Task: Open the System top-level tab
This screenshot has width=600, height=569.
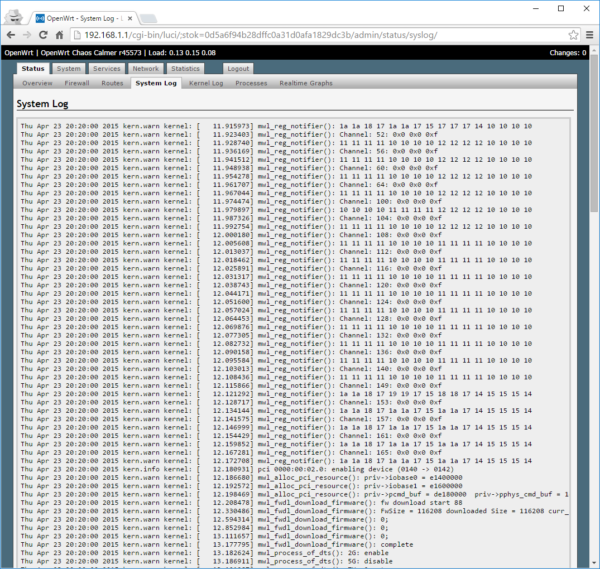Action: point(69,69)
